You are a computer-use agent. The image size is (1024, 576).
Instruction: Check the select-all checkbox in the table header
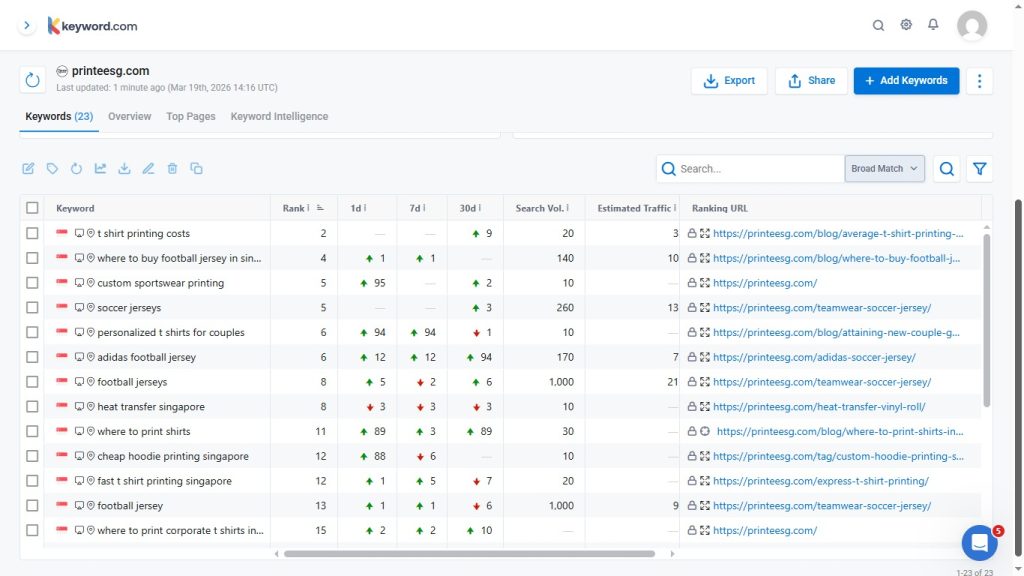[32, 207]
